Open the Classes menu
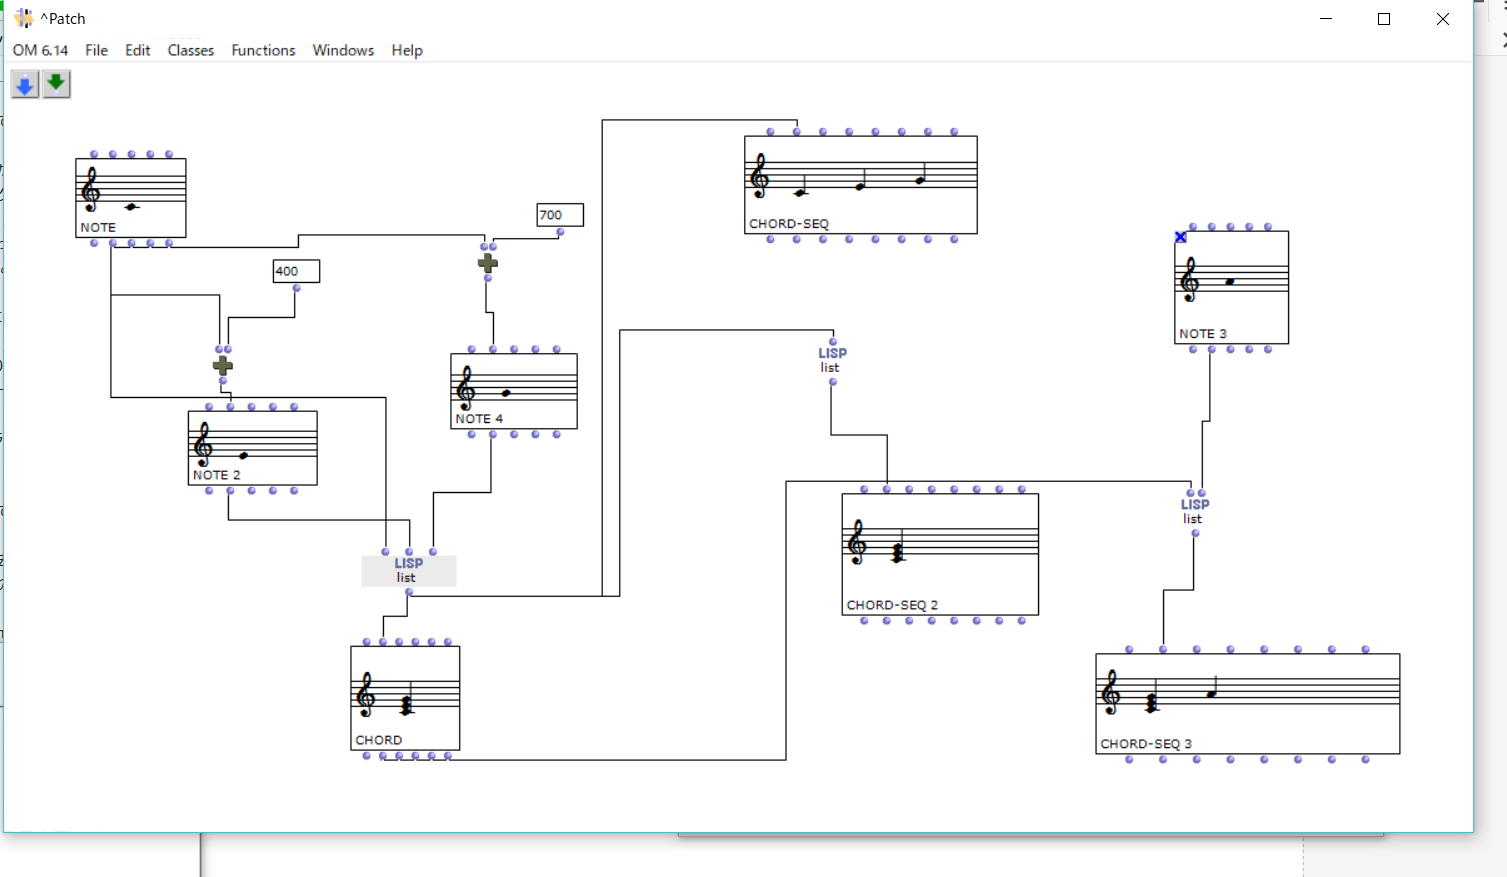The height and width of the screenshot is (877, 1507). 190,50
